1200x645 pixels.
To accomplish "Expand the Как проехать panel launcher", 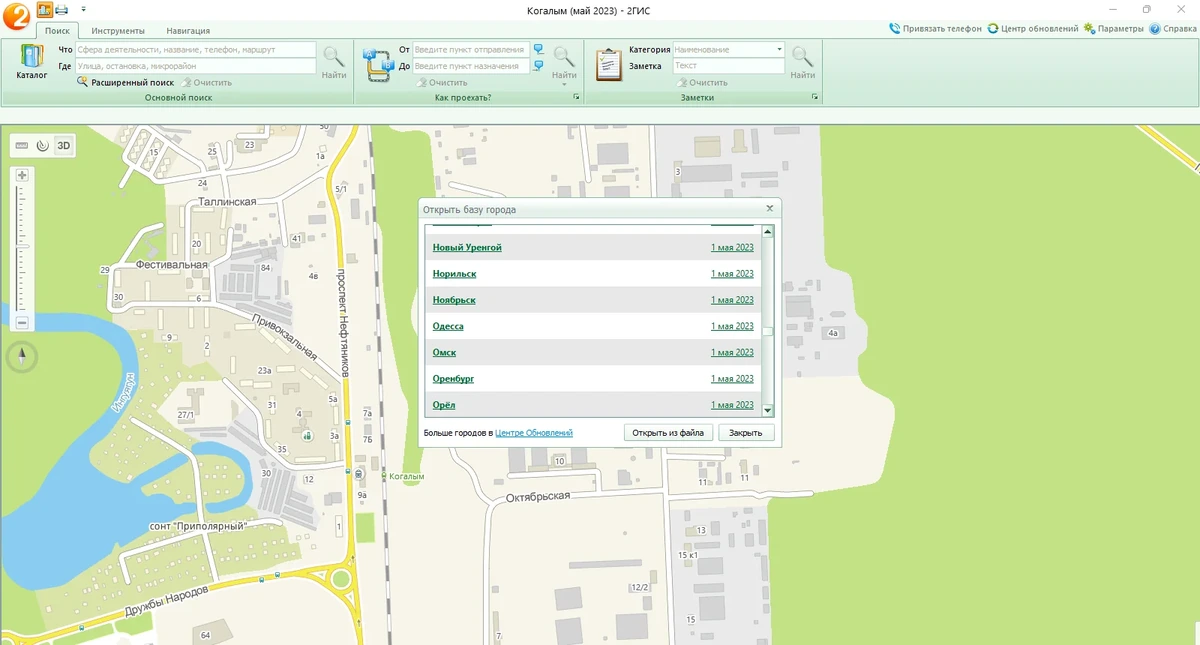I will click(x=576, y=98).
